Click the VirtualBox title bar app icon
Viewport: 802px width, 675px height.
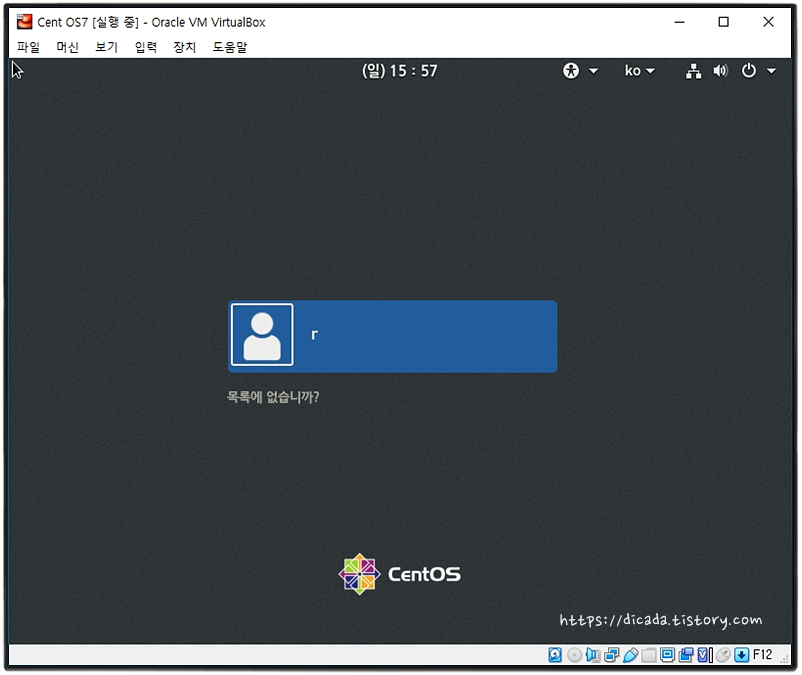click(24, 22)
